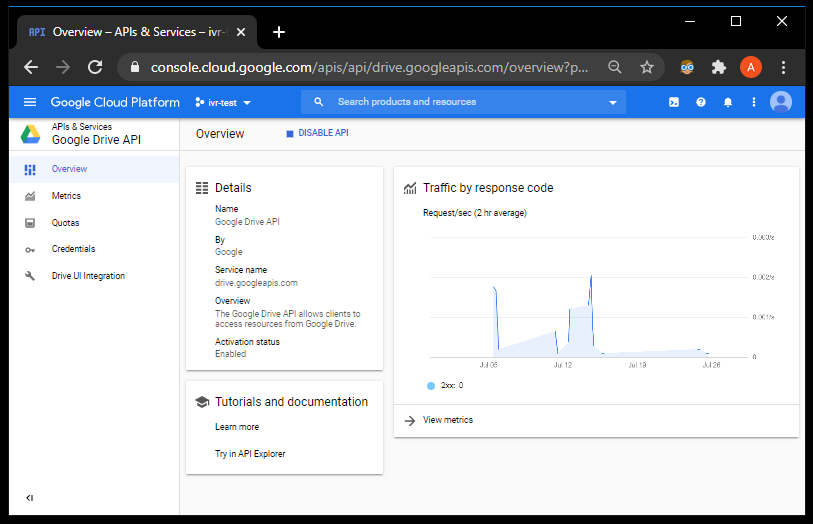This screenshot has height=524, width=813.
Task: Click the glasses-face extension icon
Action: tap(687, 67)
